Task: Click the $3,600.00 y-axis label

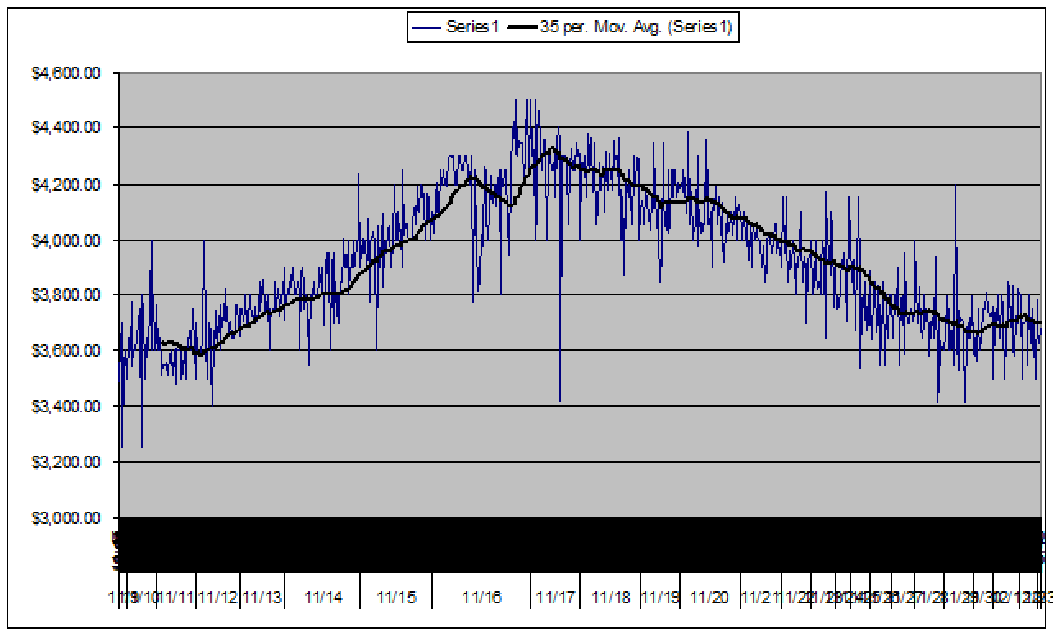Action: pyautogui.click(x=66, y=351)
